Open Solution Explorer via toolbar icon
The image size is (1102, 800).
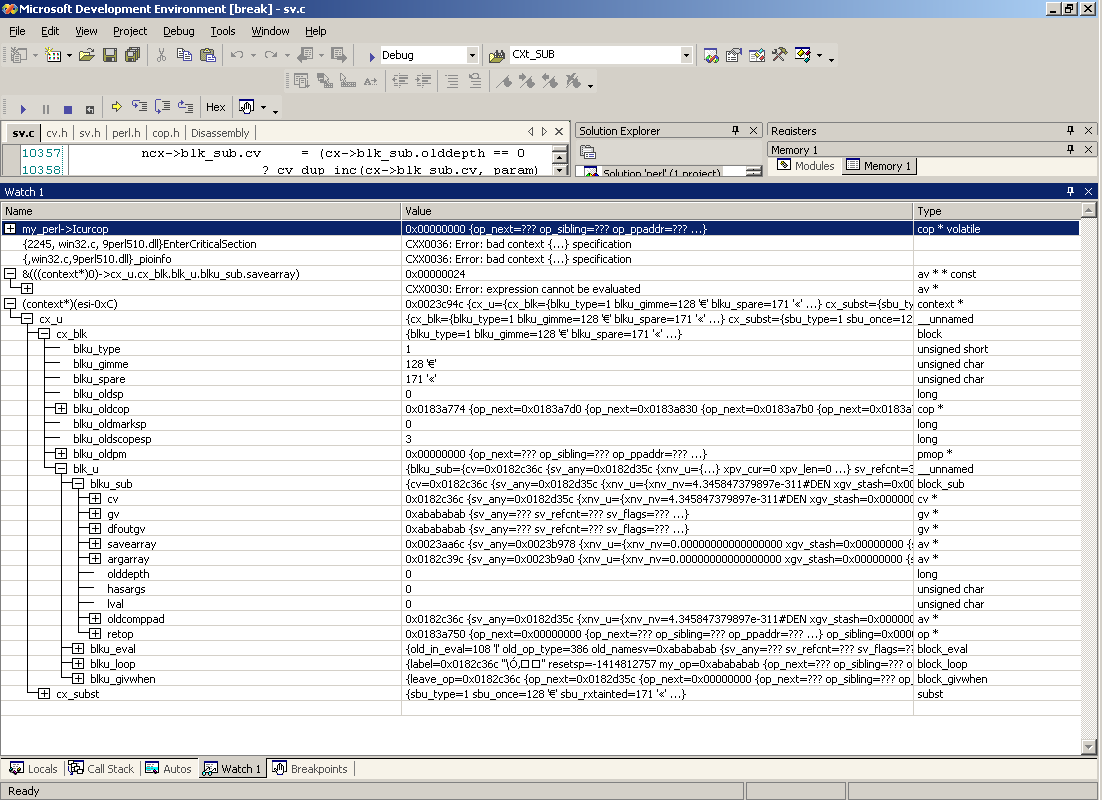[x=711, y=55]
